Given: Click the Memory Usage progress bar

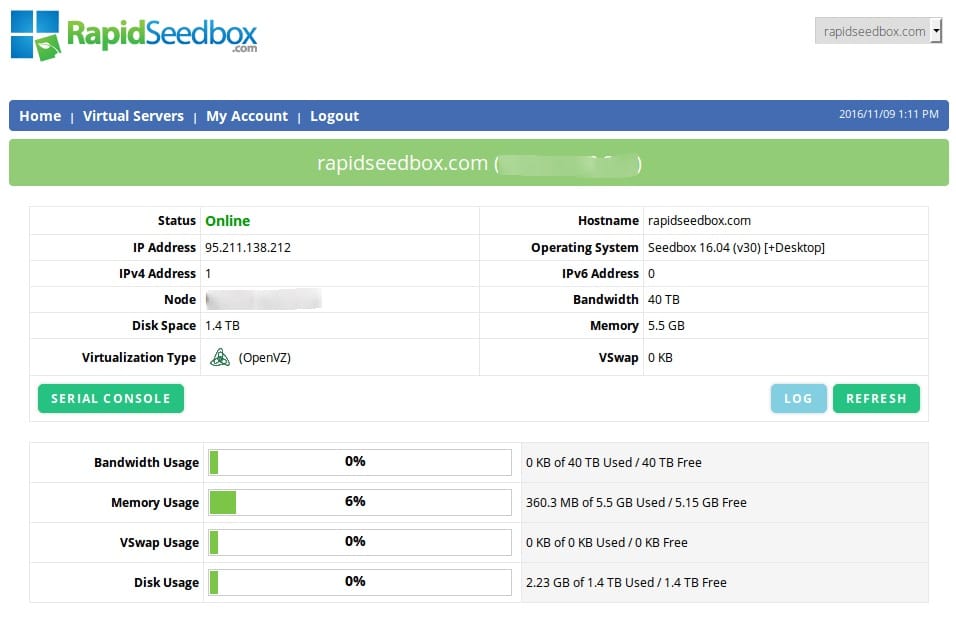Looking at the screenshot, I should coord(360,502).
